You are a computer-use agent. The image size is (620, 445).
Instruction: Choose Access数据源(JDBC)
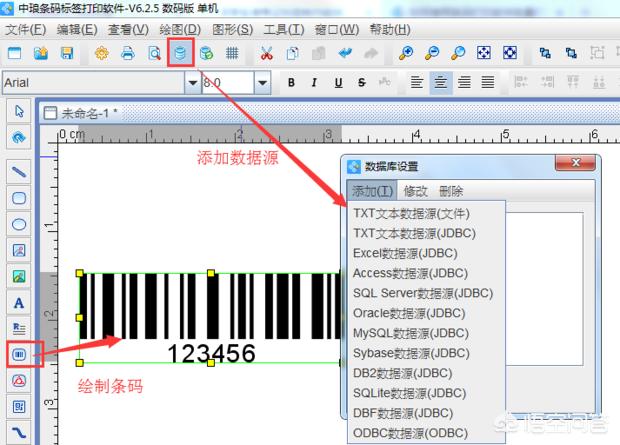point(427,273)
